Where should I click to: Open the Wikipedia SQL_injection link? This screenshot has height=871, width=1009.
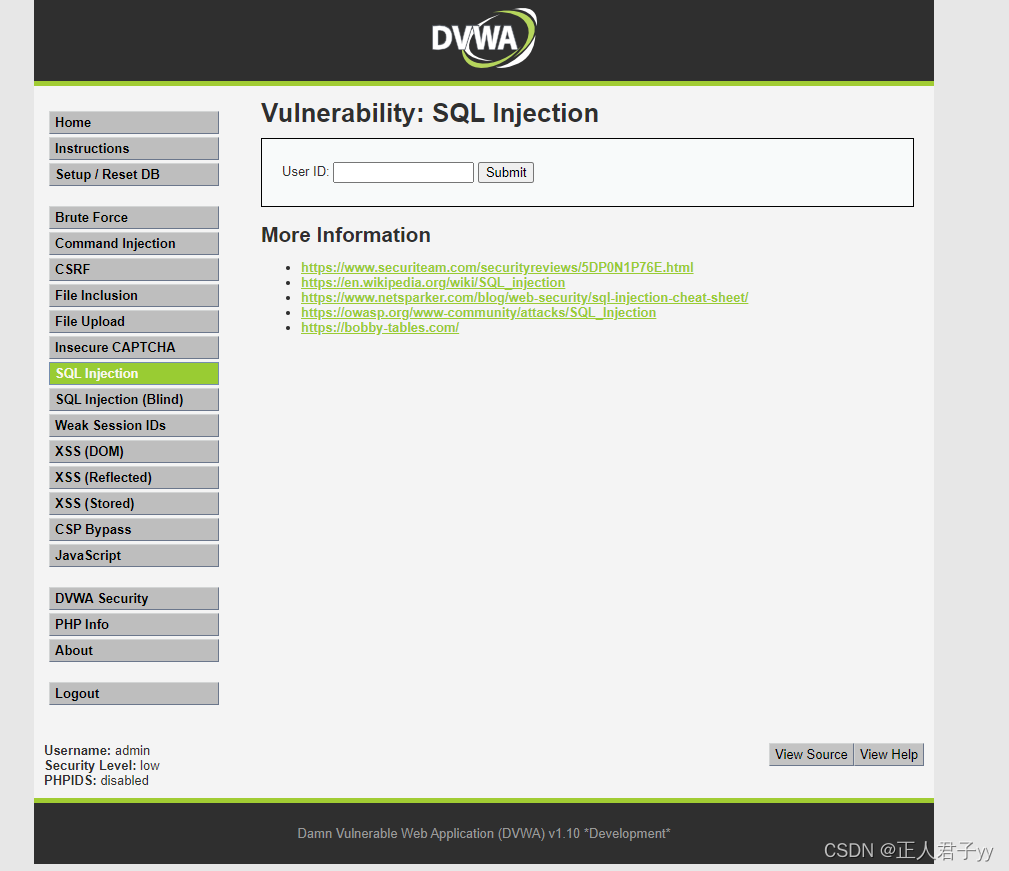pos(433,282)
